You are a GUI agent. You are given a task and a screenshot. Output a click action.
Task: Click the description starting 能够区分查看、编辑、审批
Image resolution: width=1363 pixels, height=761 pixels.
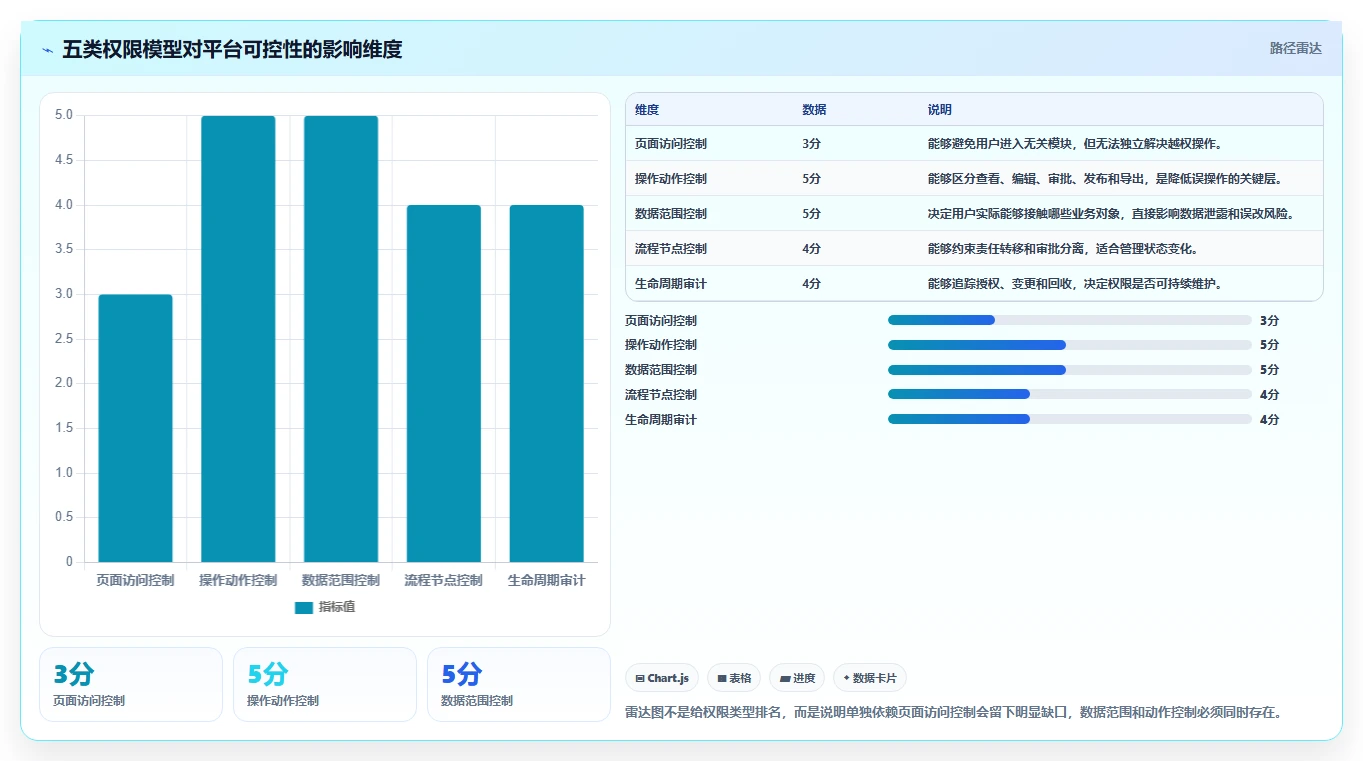click(x=1105, y=179)
